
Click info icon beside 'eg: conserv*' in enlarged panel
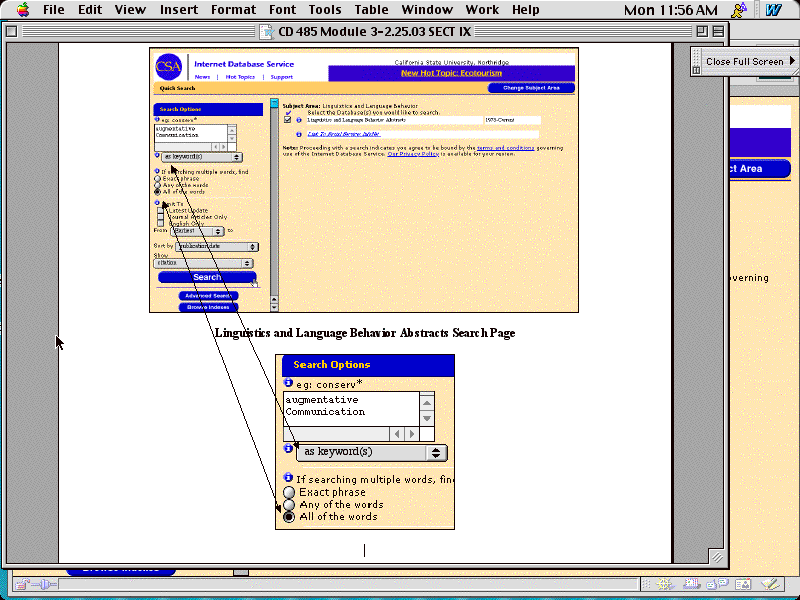288,382
